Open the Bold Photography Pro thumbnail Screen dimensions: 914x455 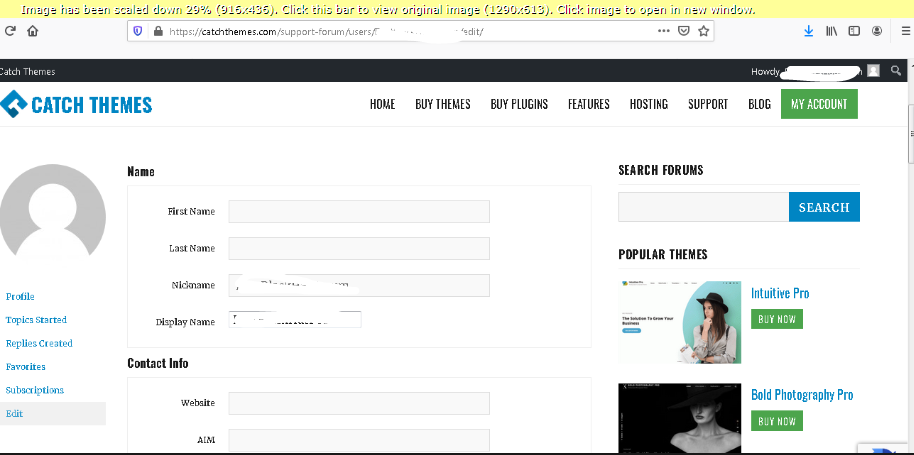(x=680, y=418)
